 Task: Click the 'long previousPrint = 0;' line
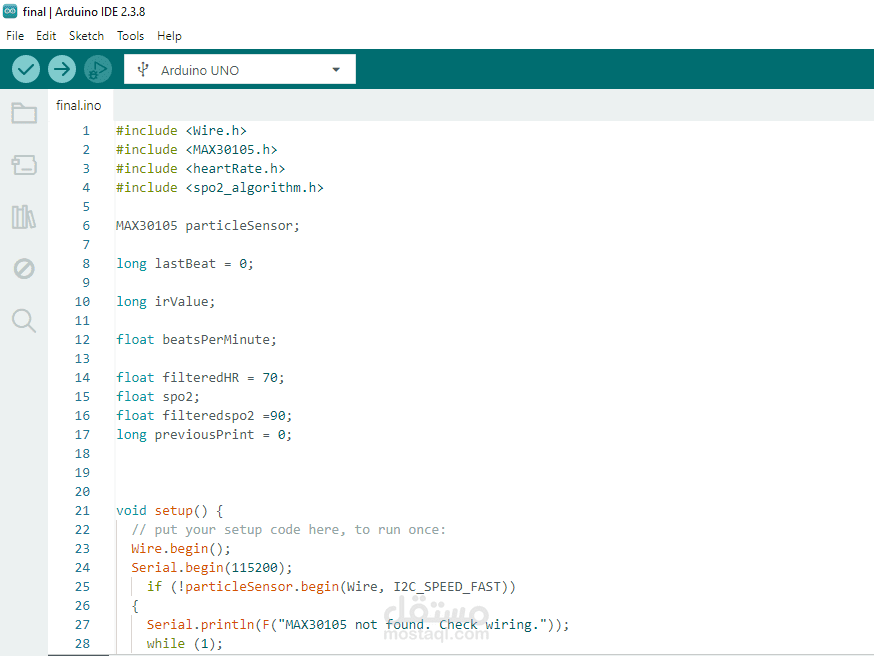pos(204,434)
